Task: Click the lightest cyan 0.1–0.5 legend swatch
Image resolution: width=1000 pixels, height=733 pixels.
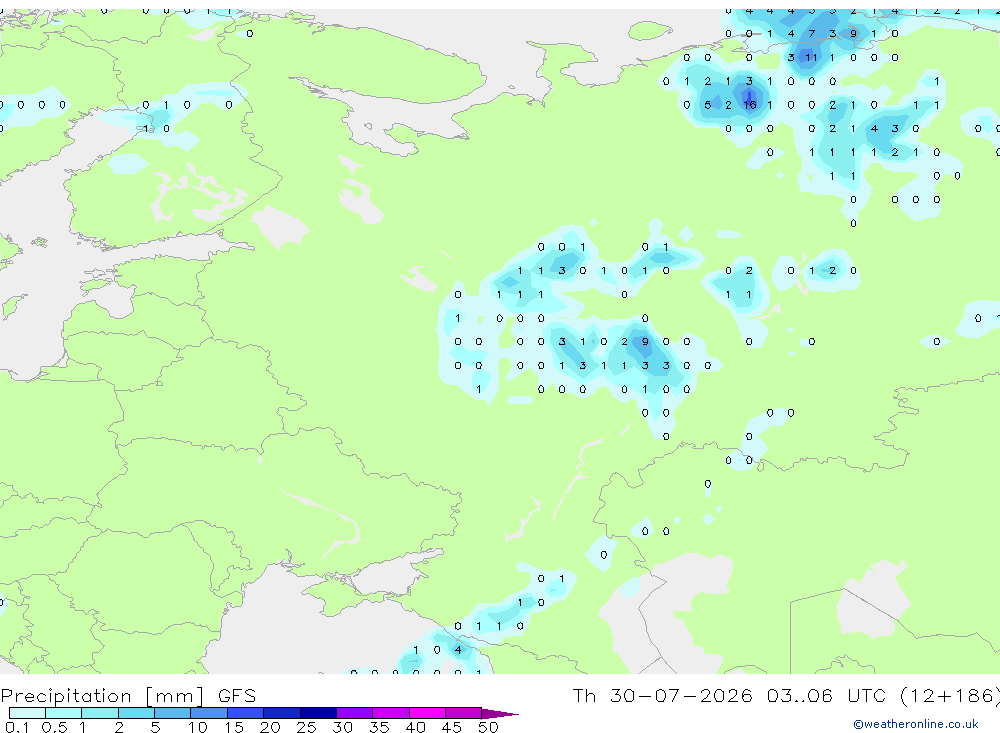Action: (27, 713)
